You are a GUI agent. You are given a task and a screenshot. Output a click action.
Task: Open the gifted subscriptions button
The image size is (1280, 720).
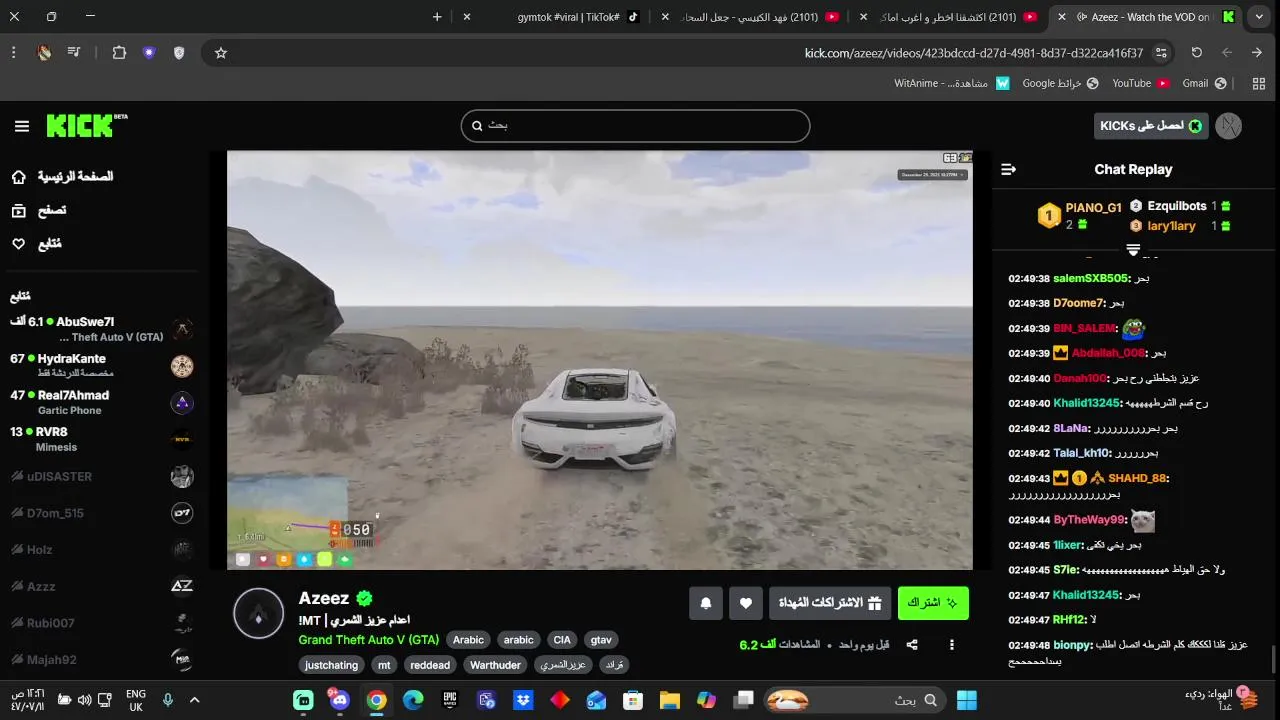pyautogui.click(x=830, y=603)
